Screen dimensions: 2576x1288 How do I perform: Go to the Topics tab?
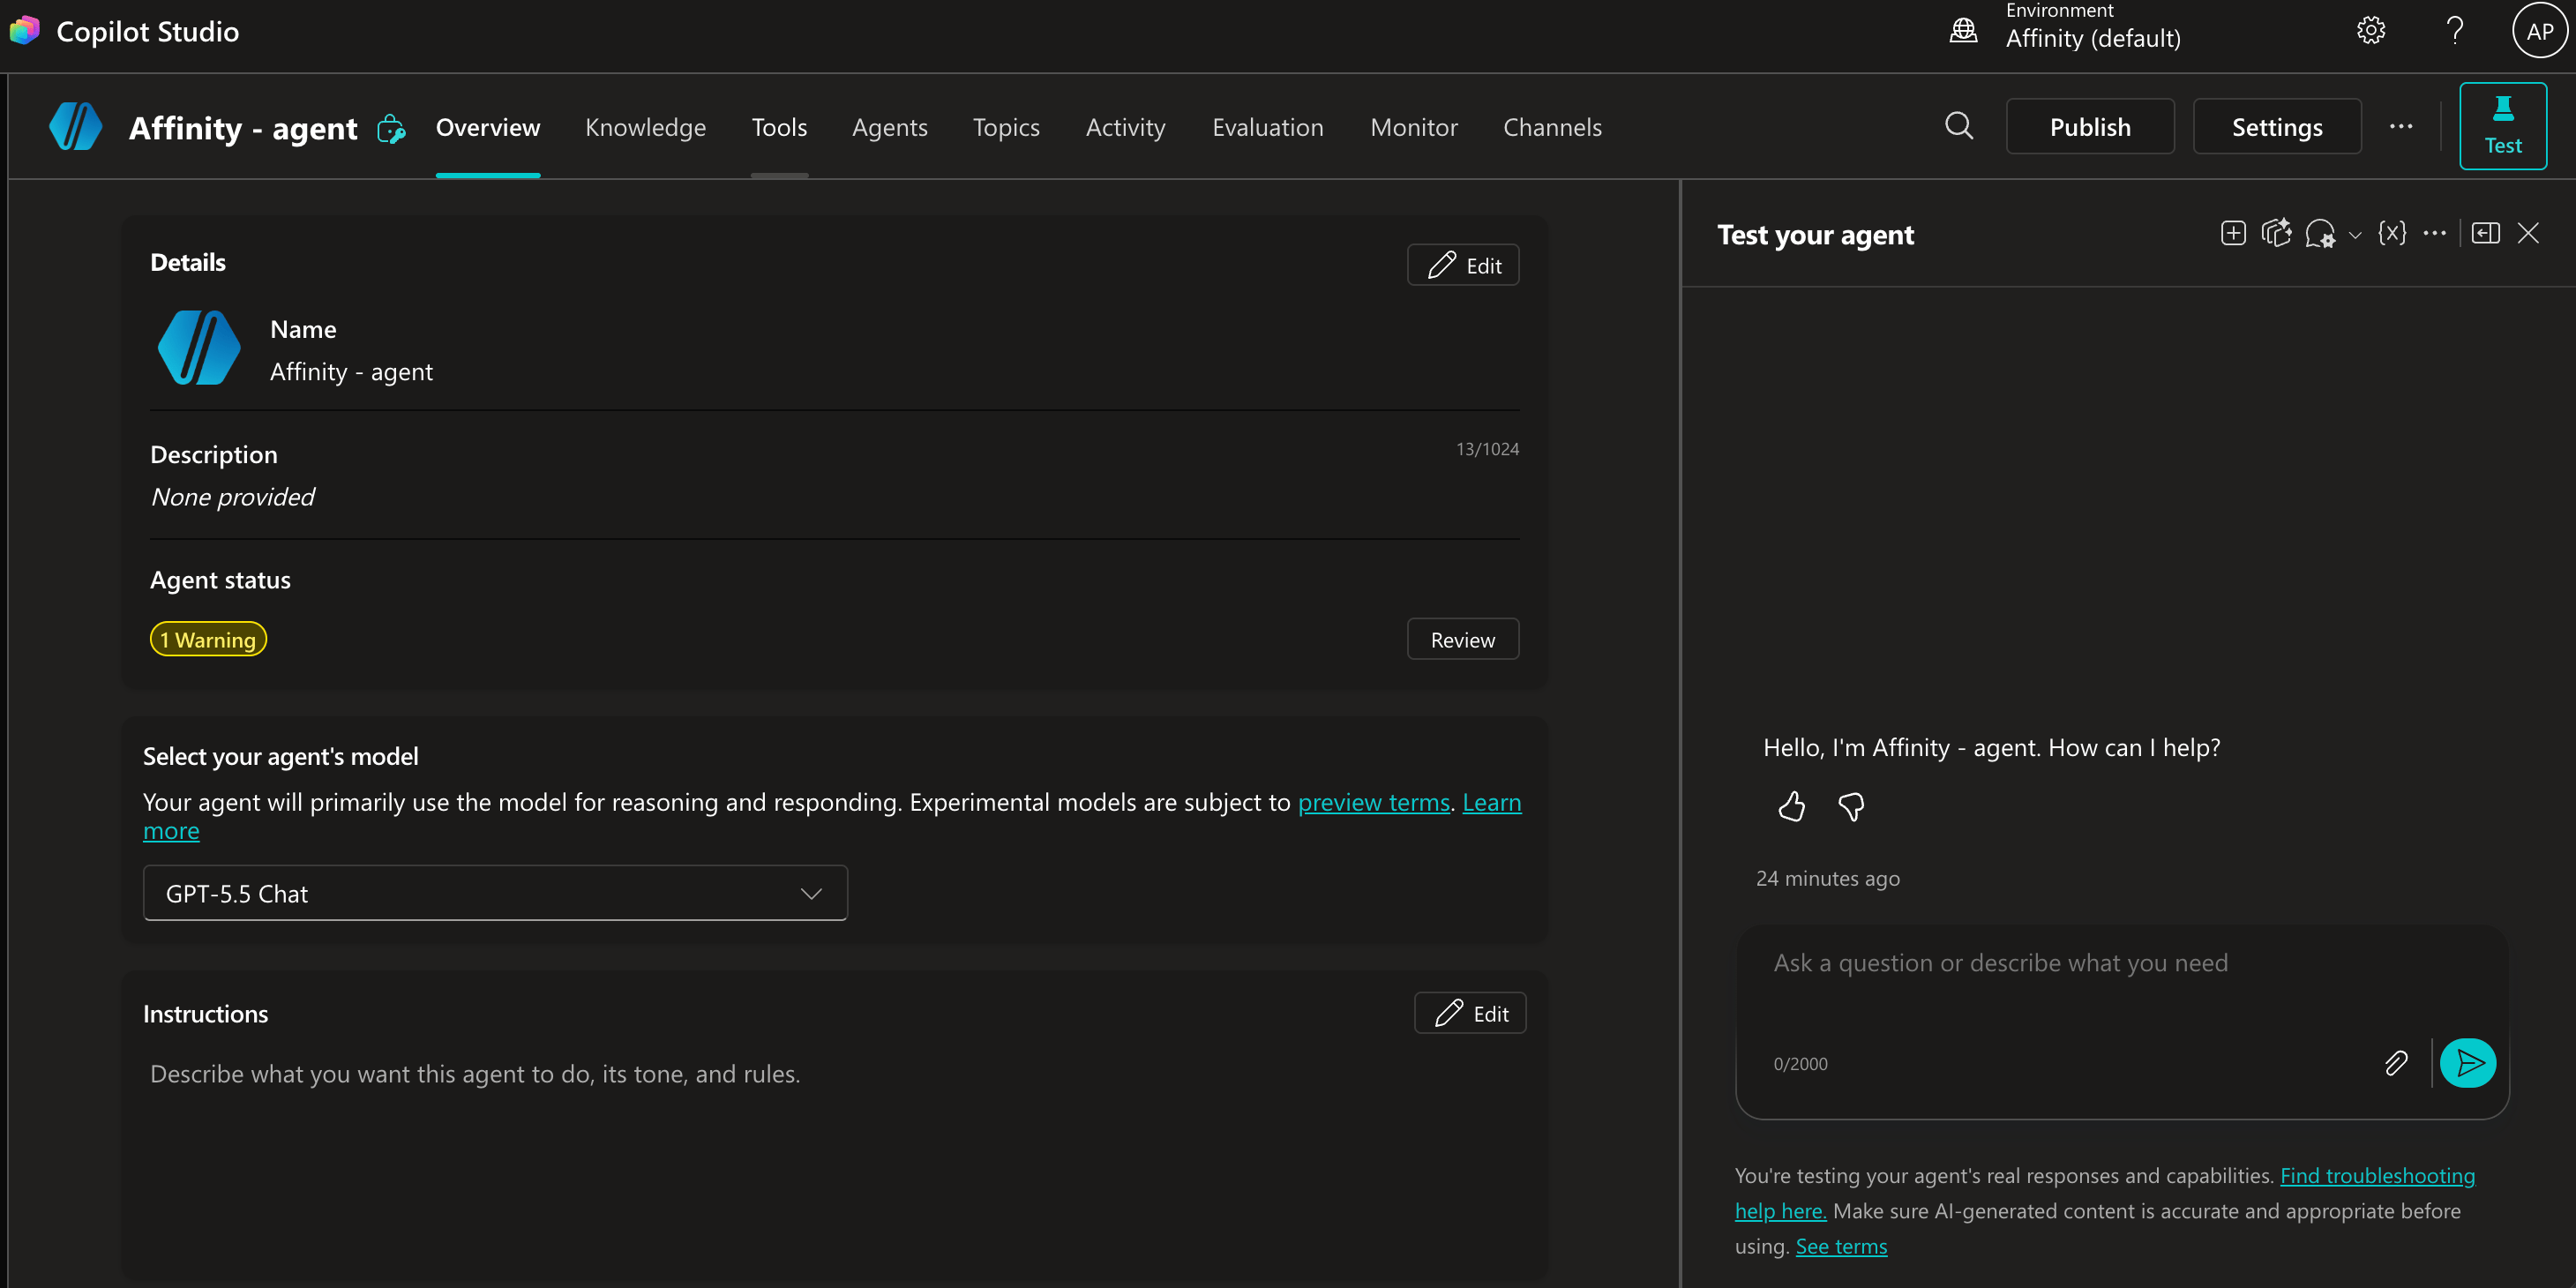tap(1006, 127)
